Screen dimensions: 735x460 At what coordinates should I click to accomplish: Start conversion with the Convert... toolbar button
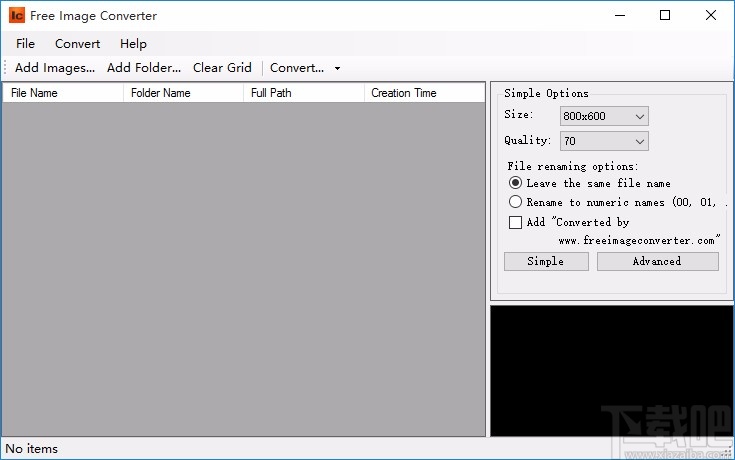(x=297, y=68)
